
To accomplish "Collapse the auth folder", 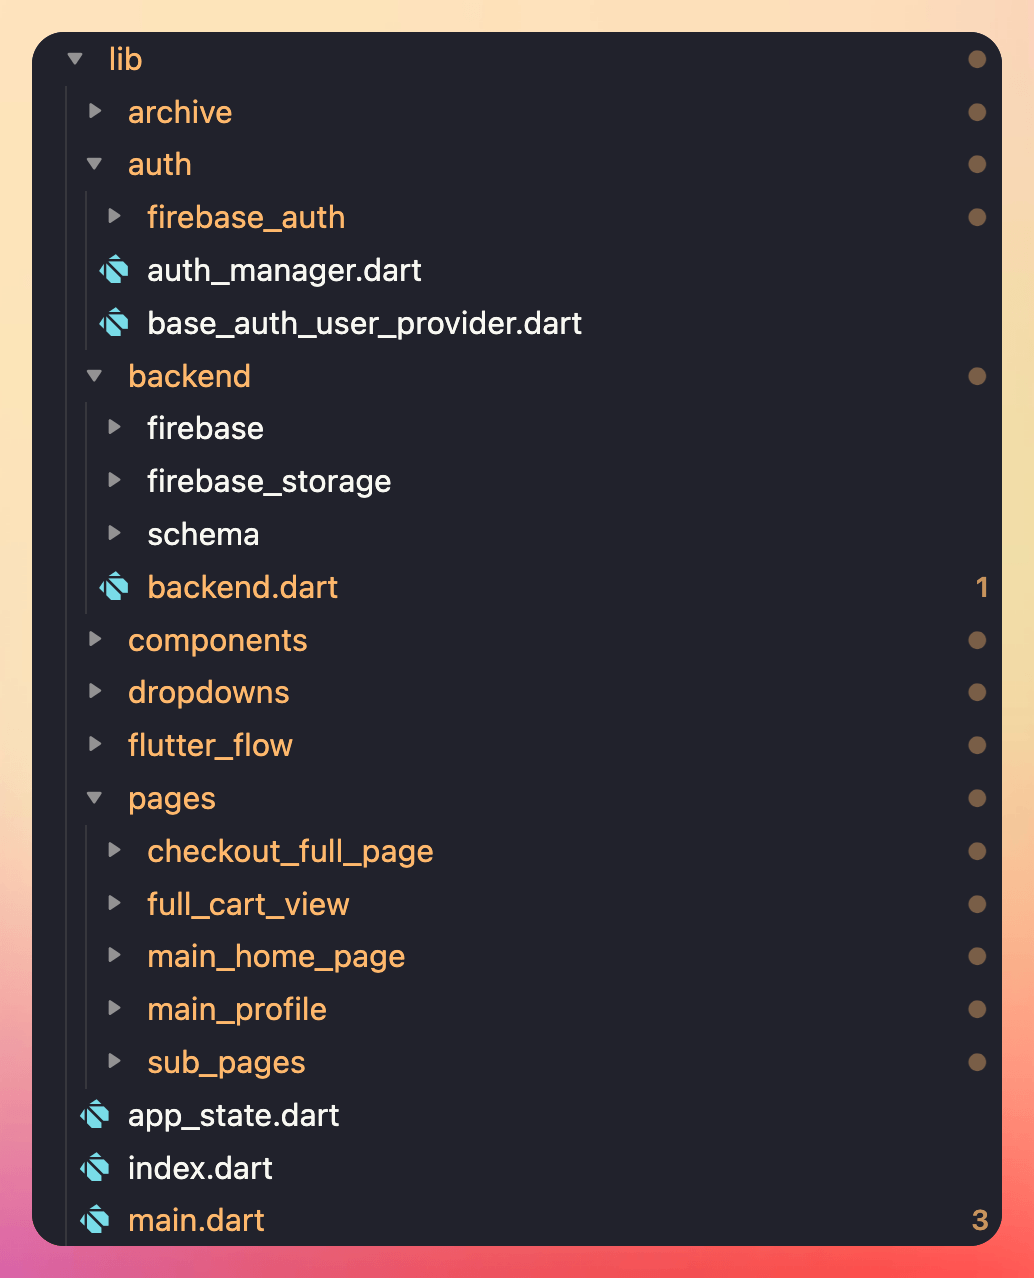I will (x=93, y=164).
